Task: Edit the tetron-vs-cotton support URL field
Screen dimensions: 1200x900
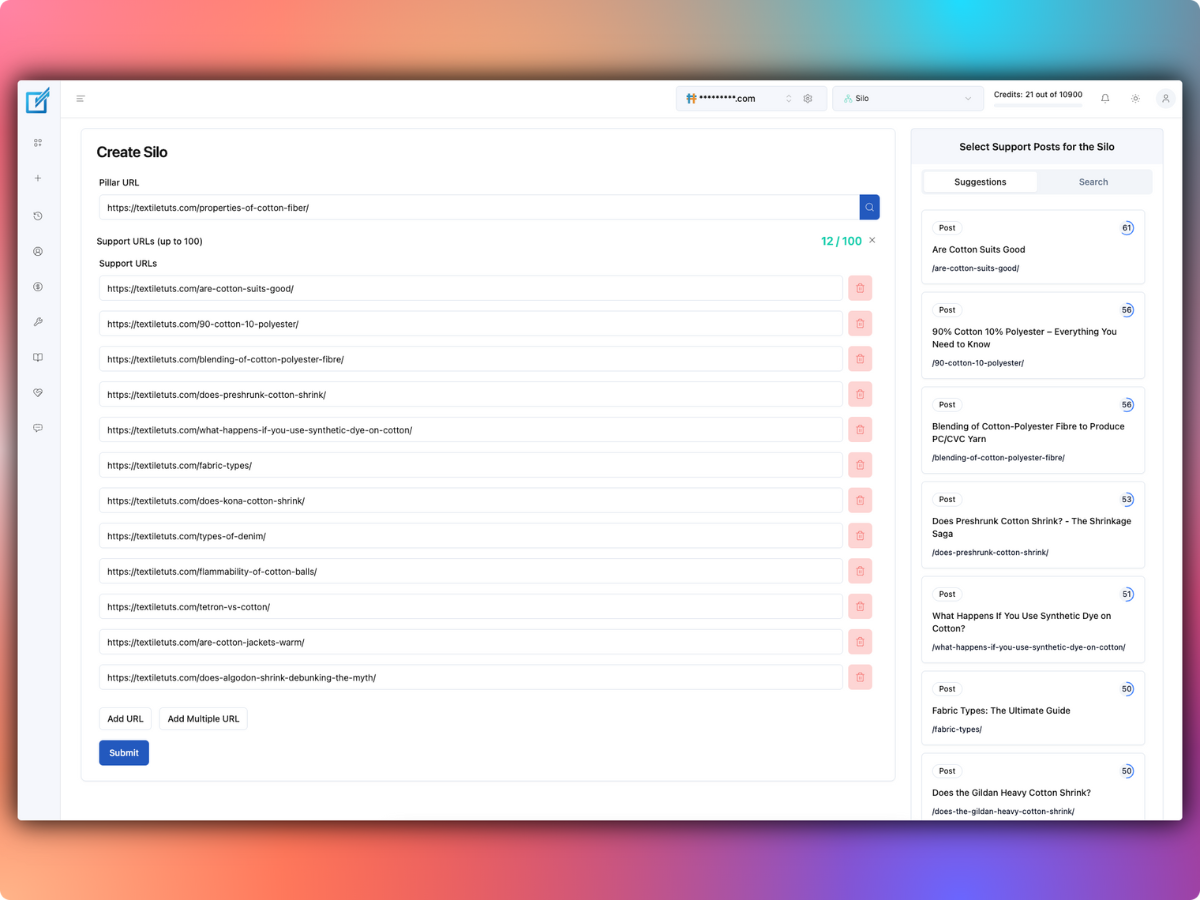Action: click(471, 606)
